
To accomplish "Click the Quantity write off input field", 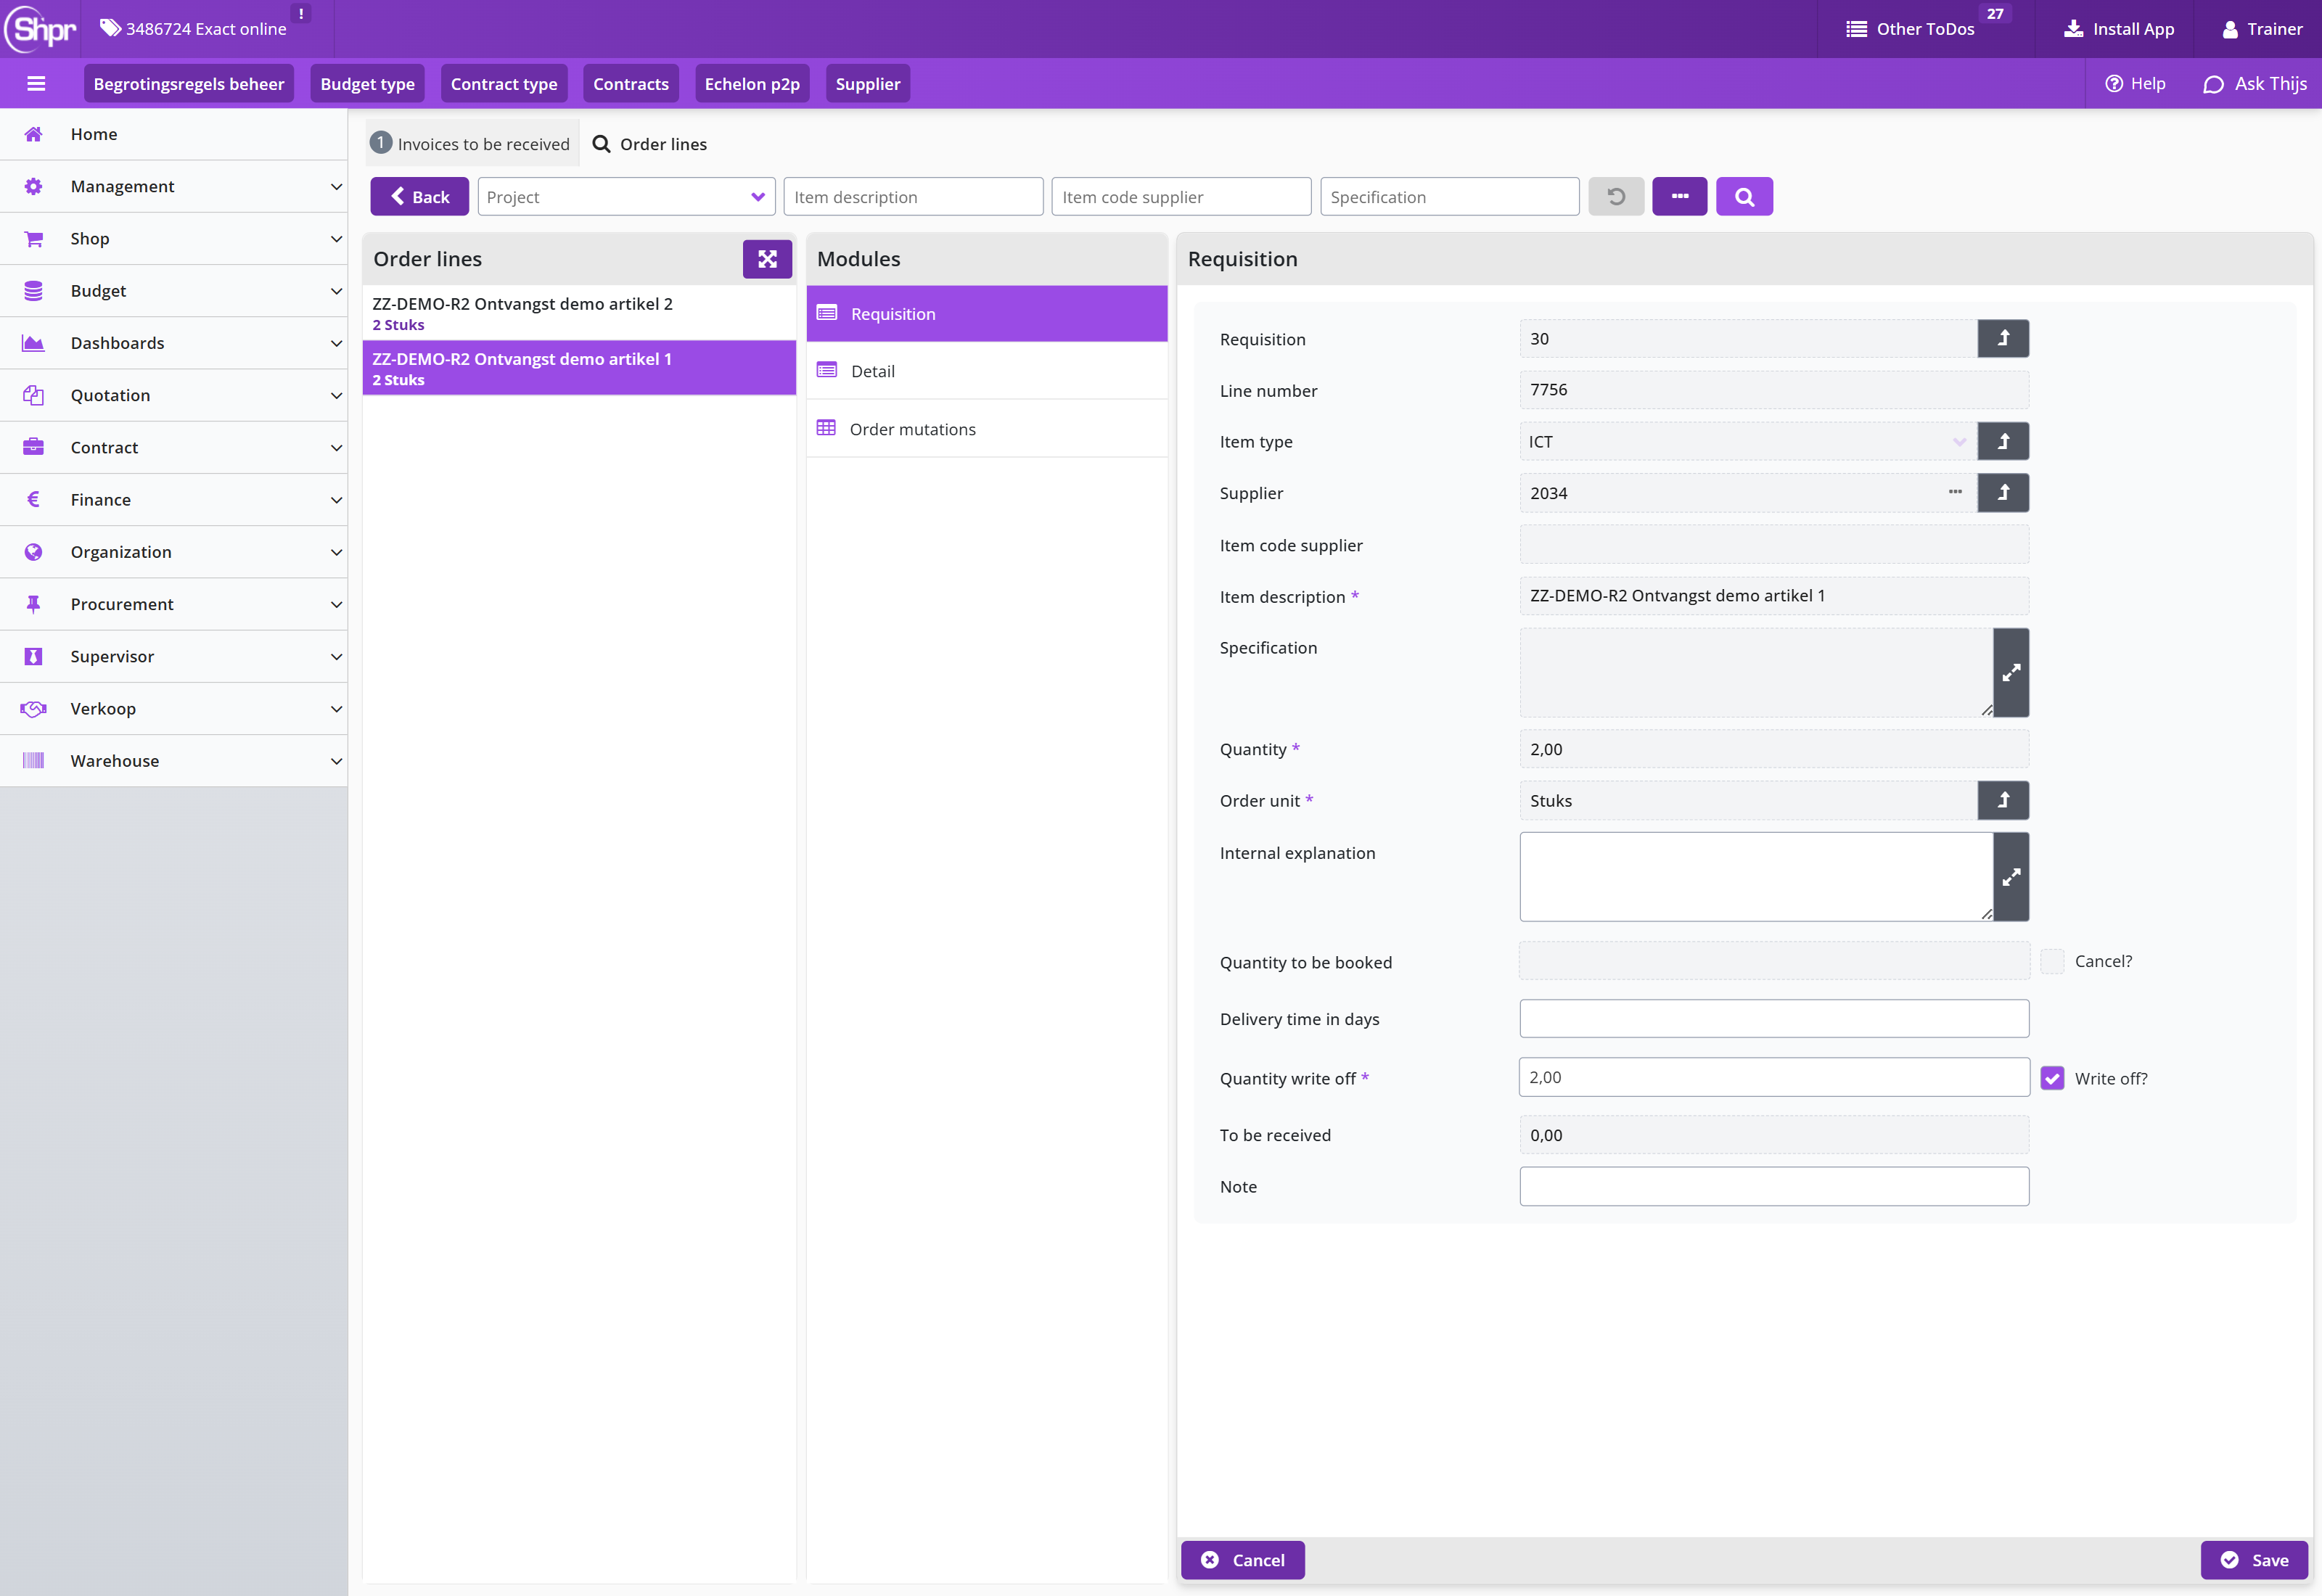I will point(1774,1078).
